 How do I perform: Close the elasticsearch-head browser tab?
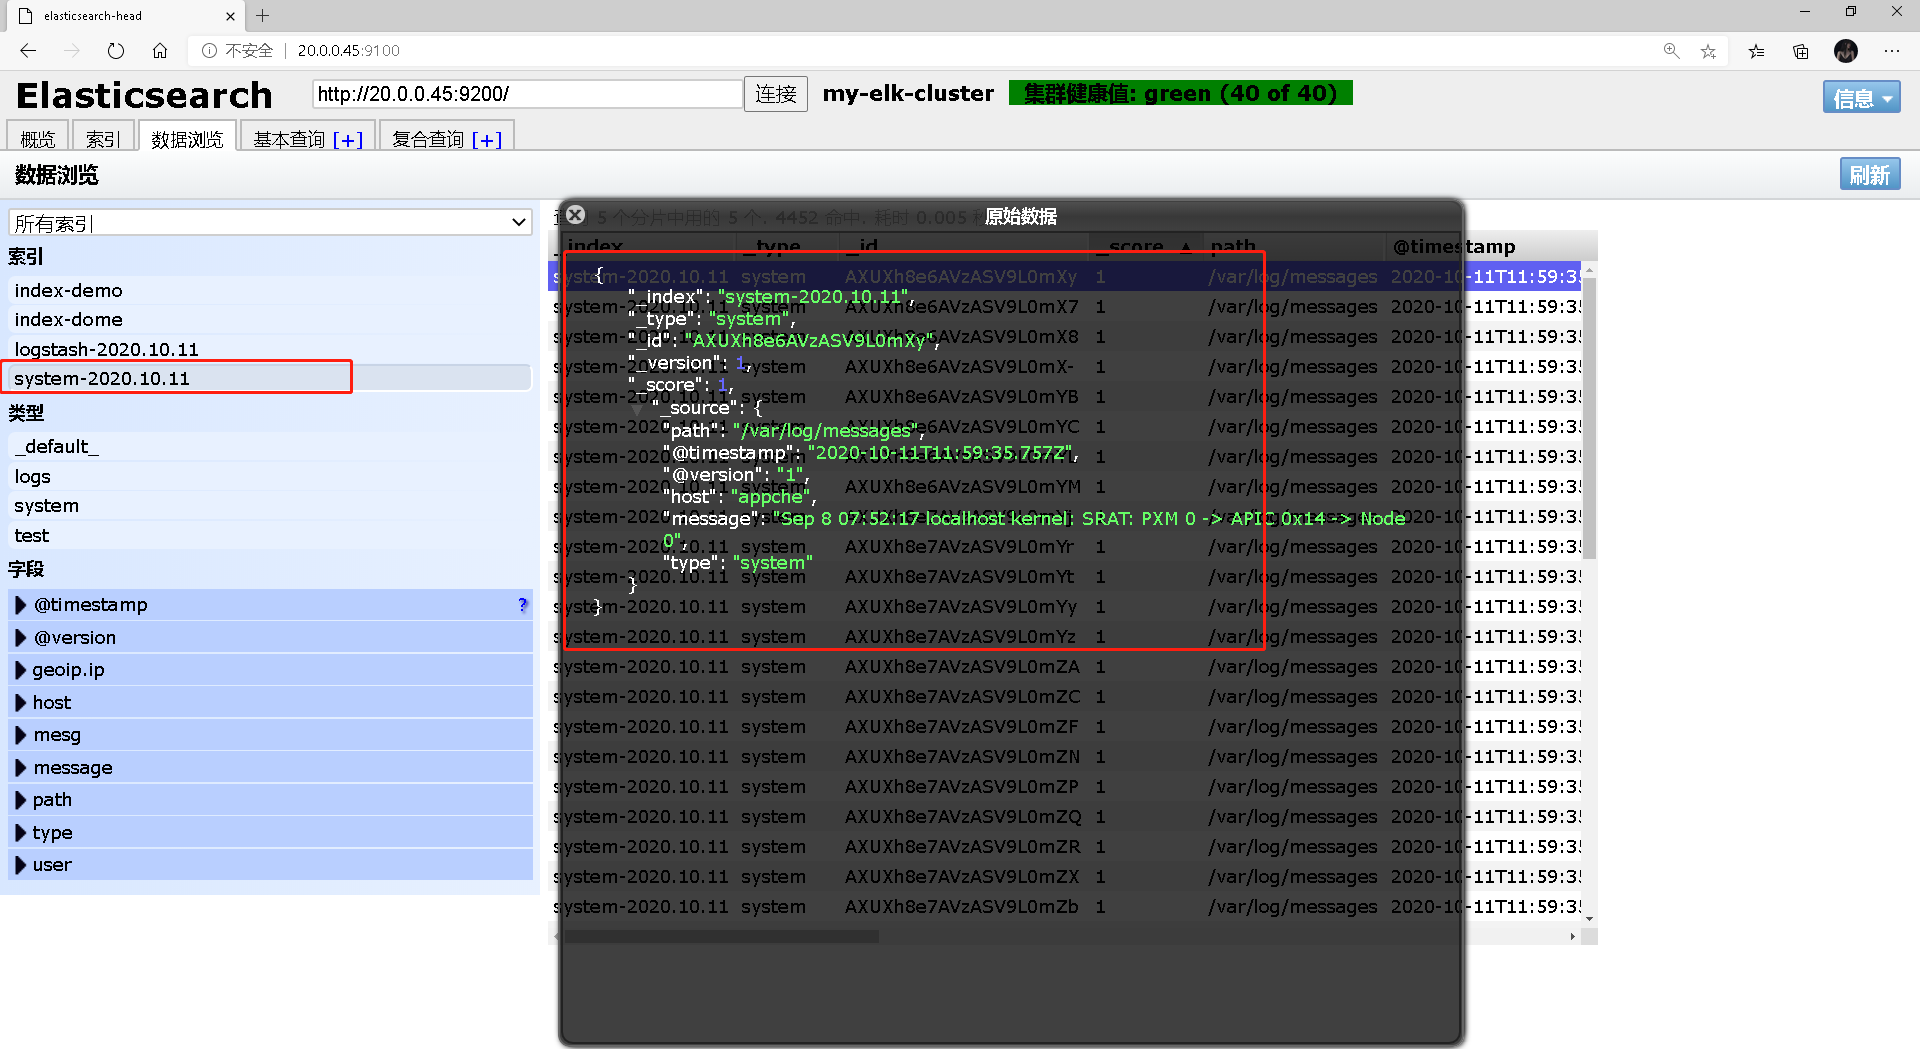(230, 16)
